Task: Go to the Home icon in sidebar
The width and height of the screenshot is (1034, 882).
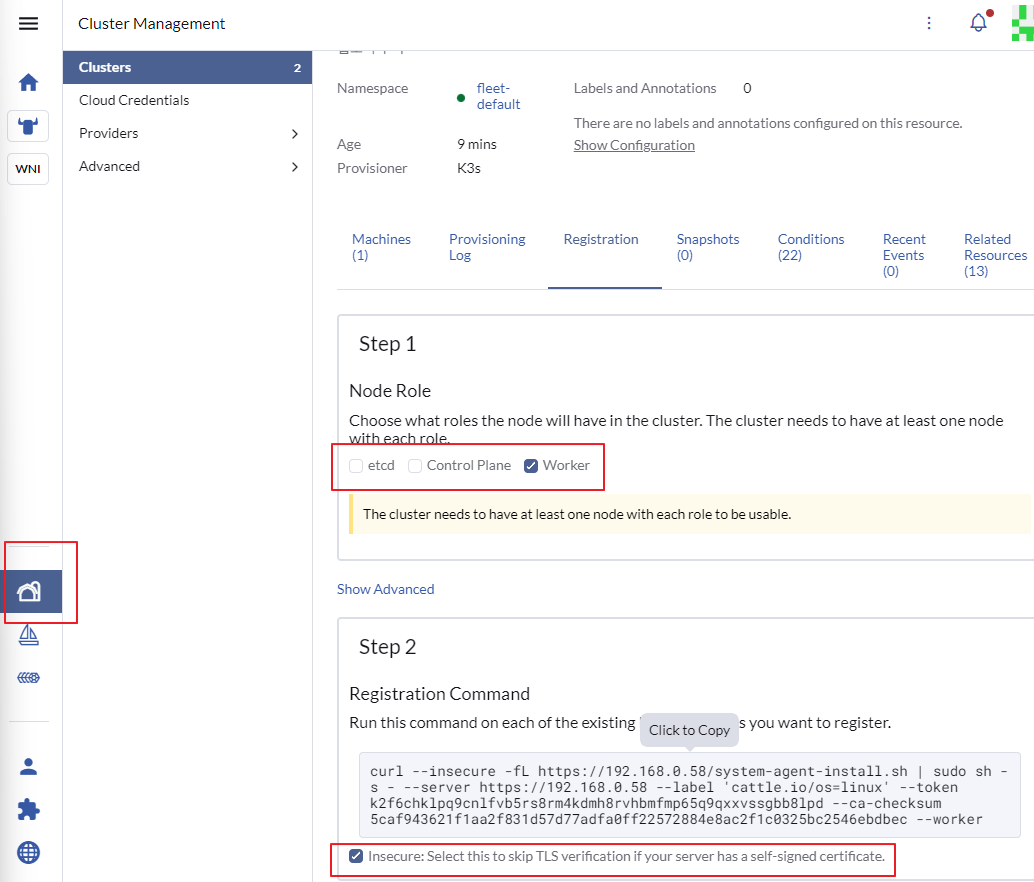Action: 28,82
